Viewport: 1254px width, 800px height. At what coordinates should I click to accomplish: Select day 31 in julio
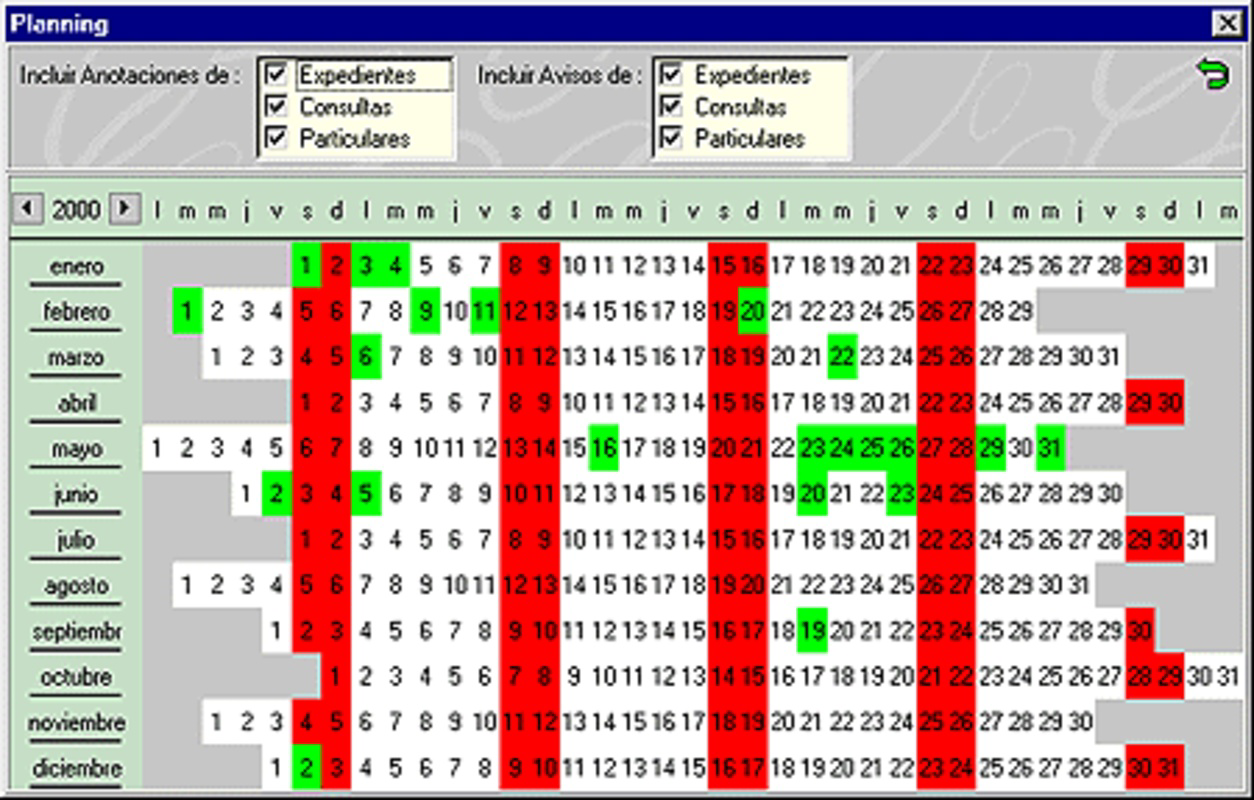1200,540
